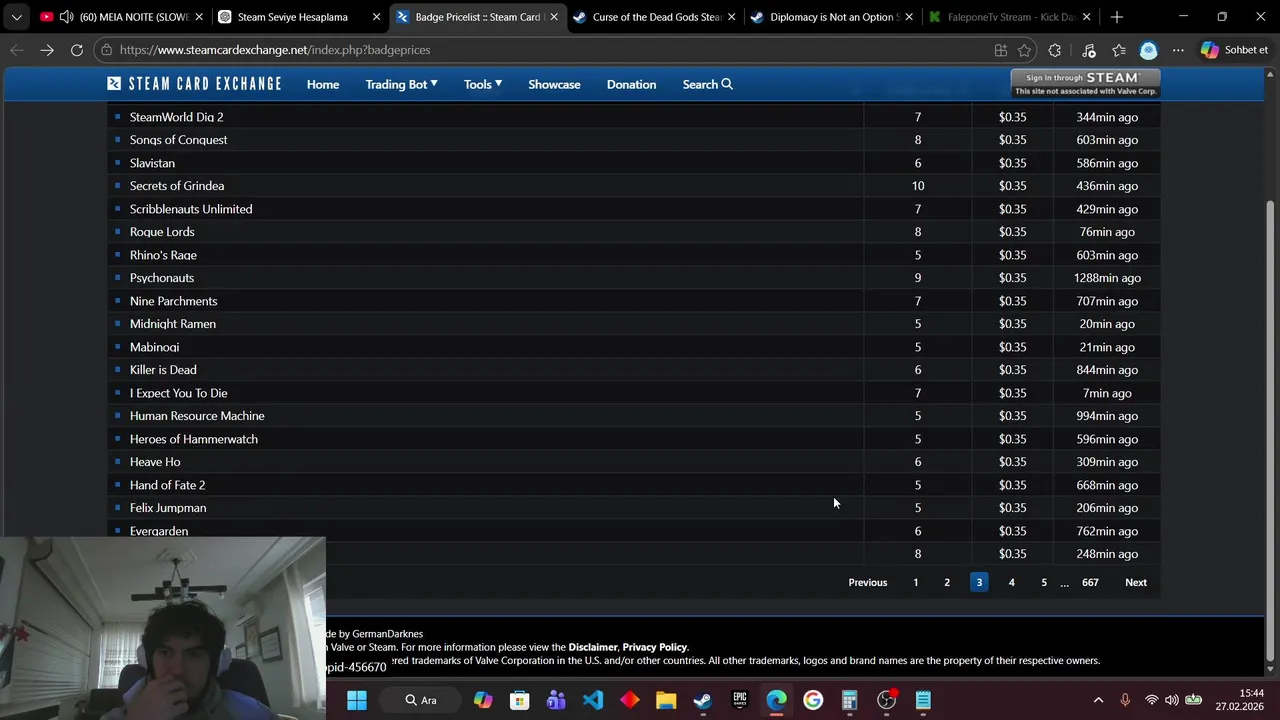Open the Privacy Policy link in footer

tap(654, 647)
